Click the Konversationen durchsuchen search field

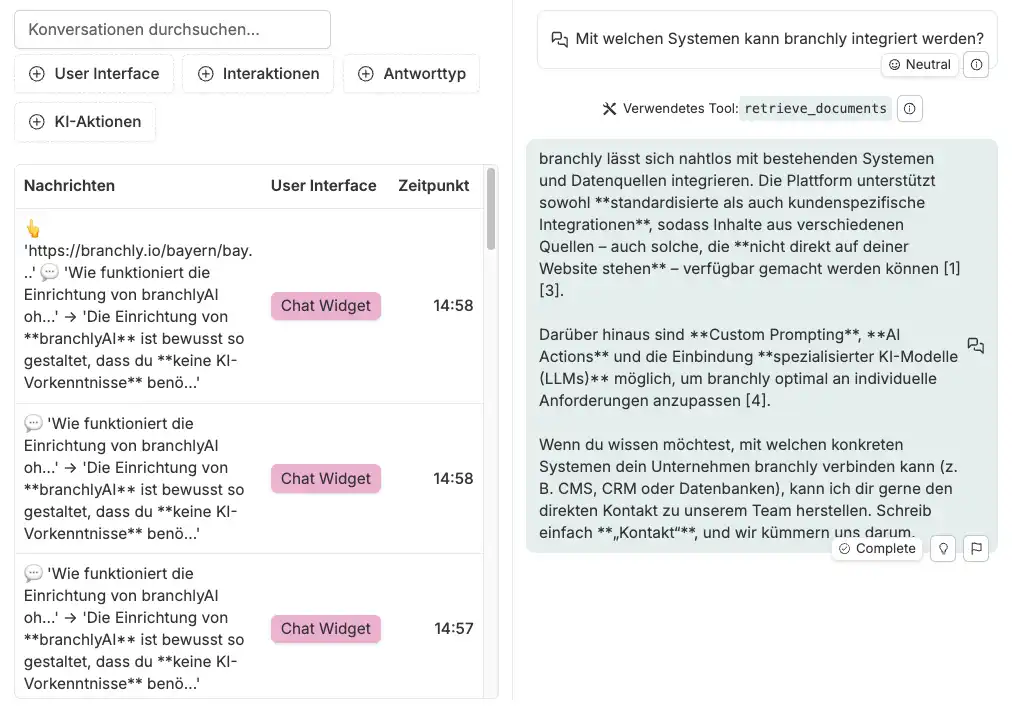[x=172, y=30]
